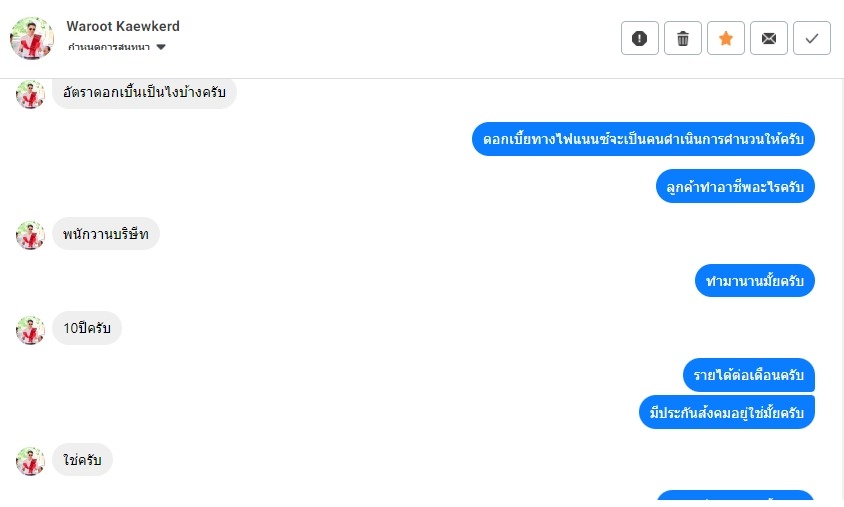Screen dimensions: 844x507
Task: Click the conversation scrollbar on right edge
Action: (842, 291)
